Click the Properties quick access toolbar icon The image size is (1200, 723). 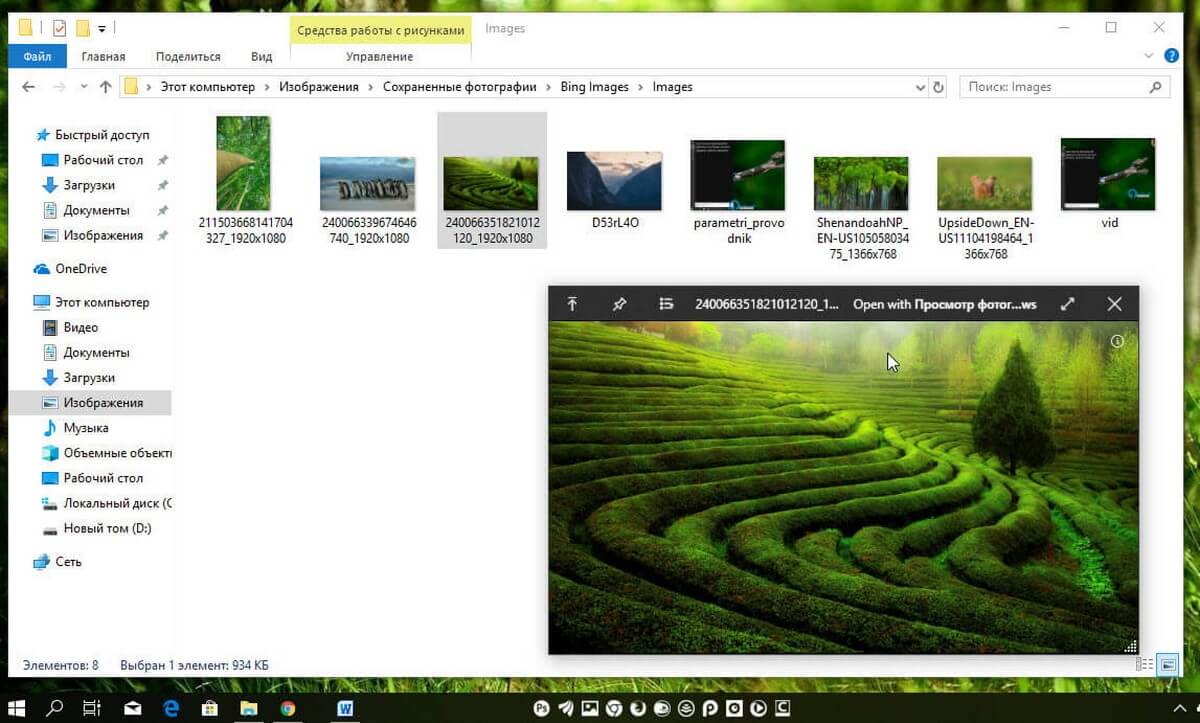pos(59,28)
